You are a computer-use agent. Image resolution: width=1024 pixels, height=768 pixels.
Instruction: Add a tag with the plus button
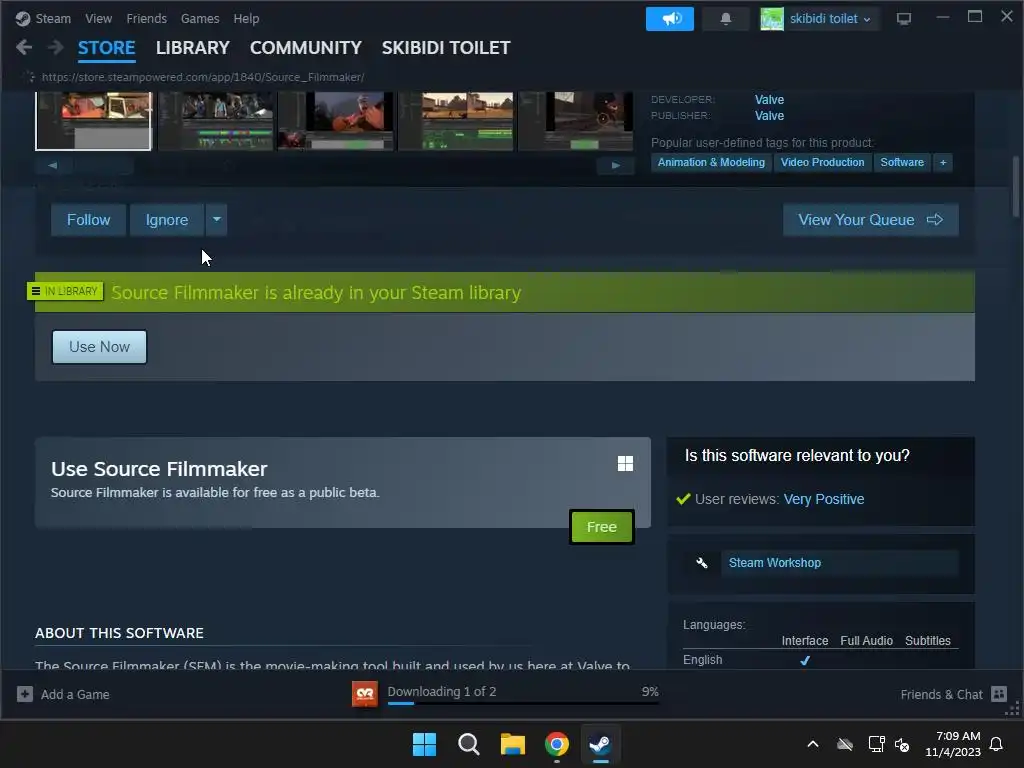tap(943, 163)
